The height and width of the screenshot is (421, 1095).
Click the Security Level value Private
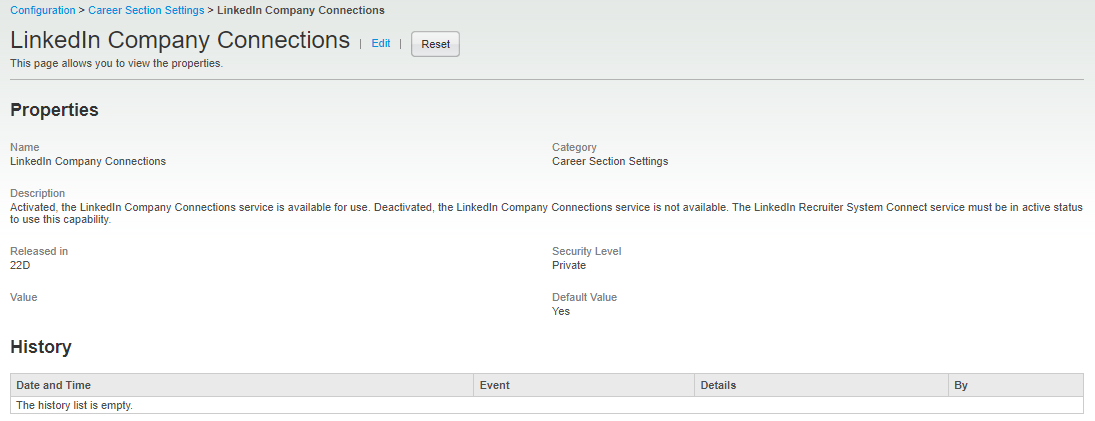pyautogui.click(x=569, y=265)
